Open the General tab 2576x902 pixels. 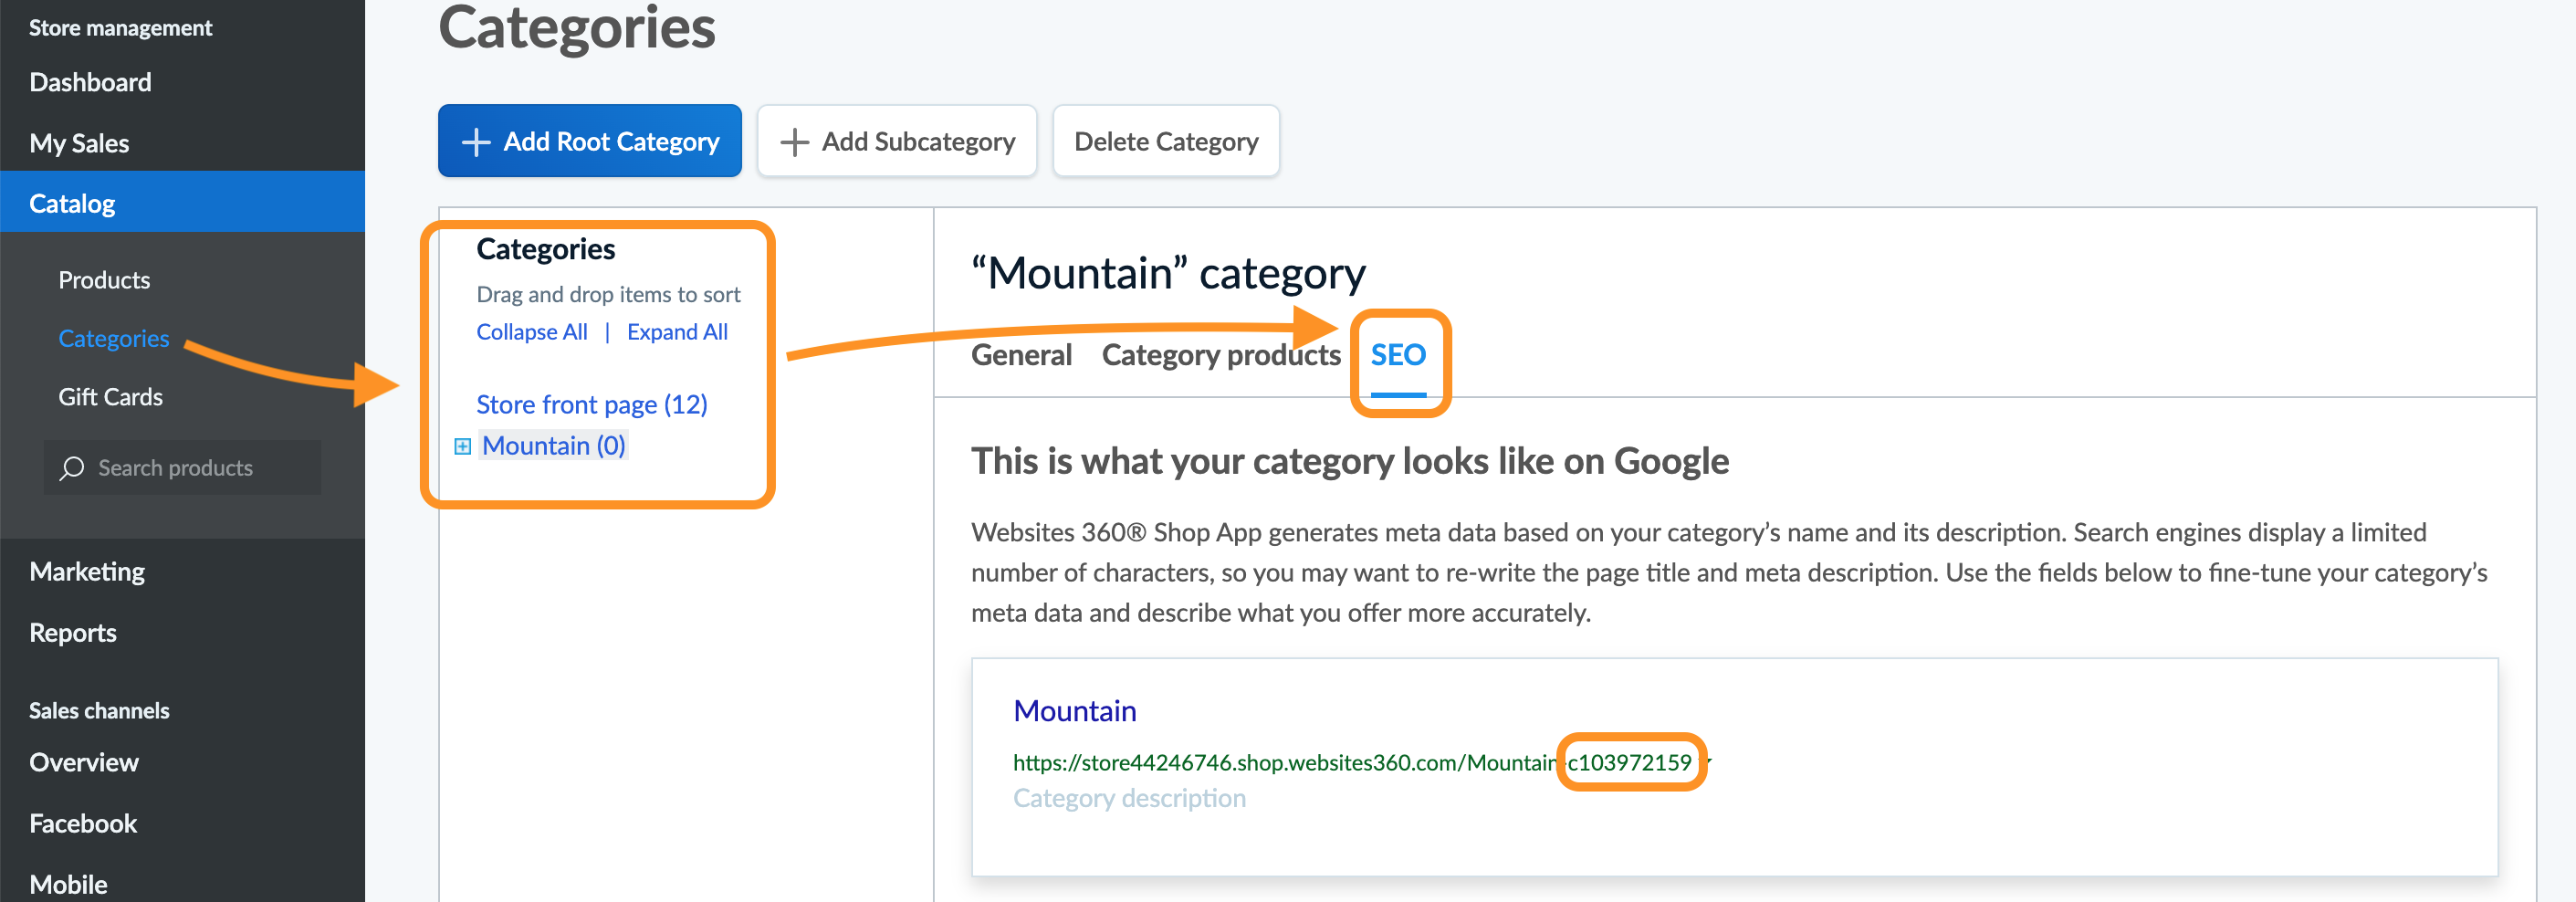[x=1021, y=355]
